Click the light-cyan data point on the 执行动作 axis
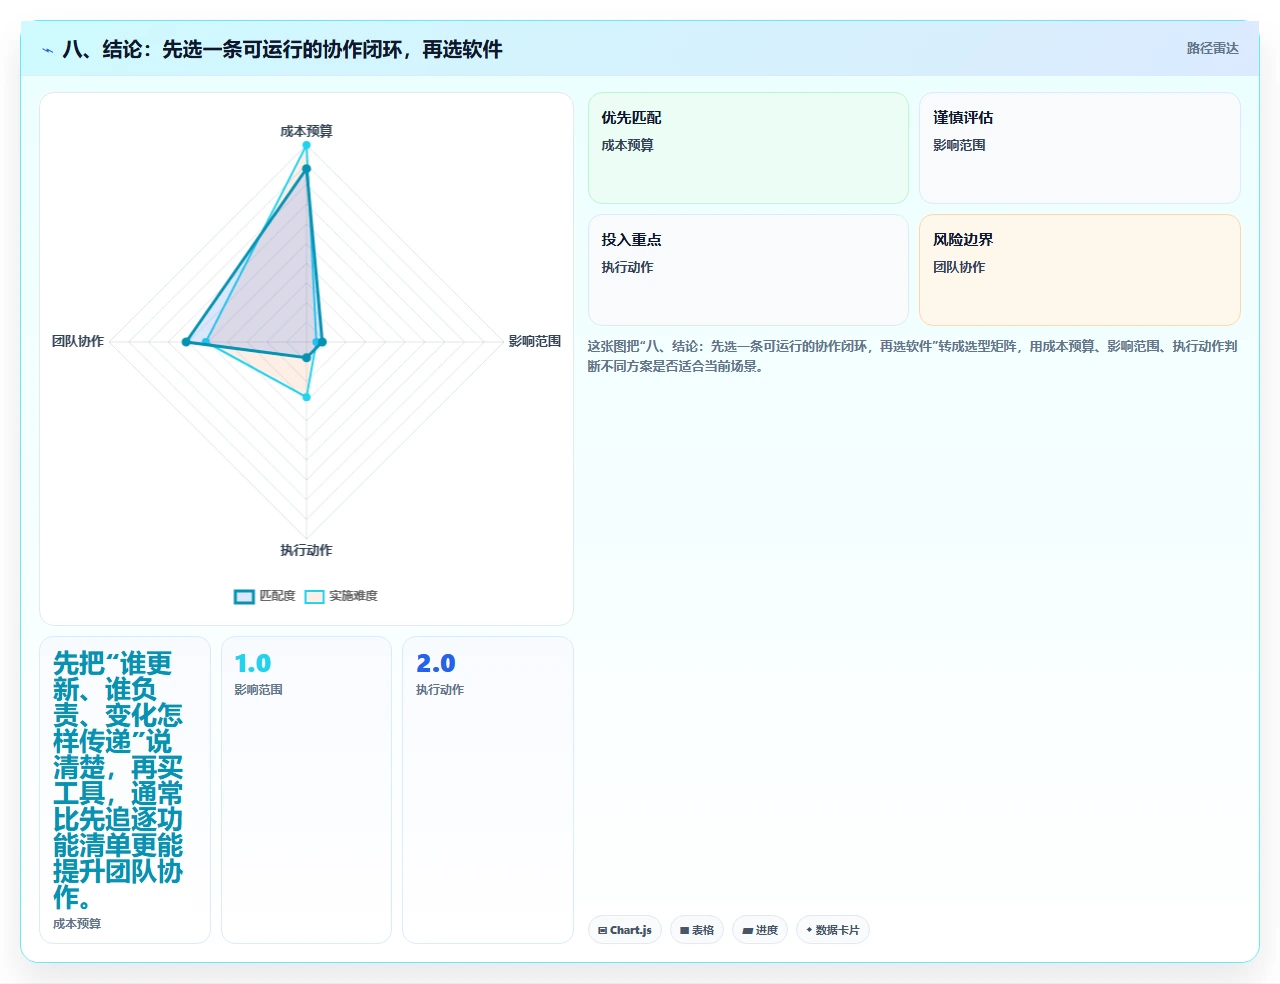 306,397
